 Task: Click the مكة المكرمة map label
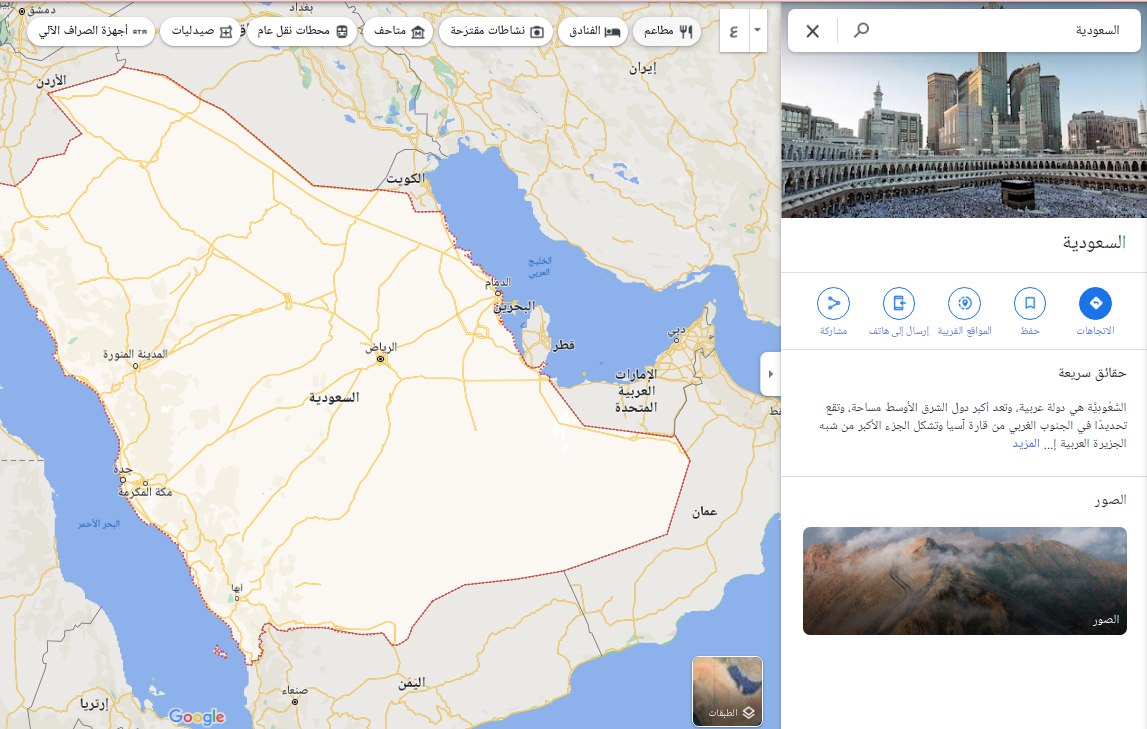point(146,492)
